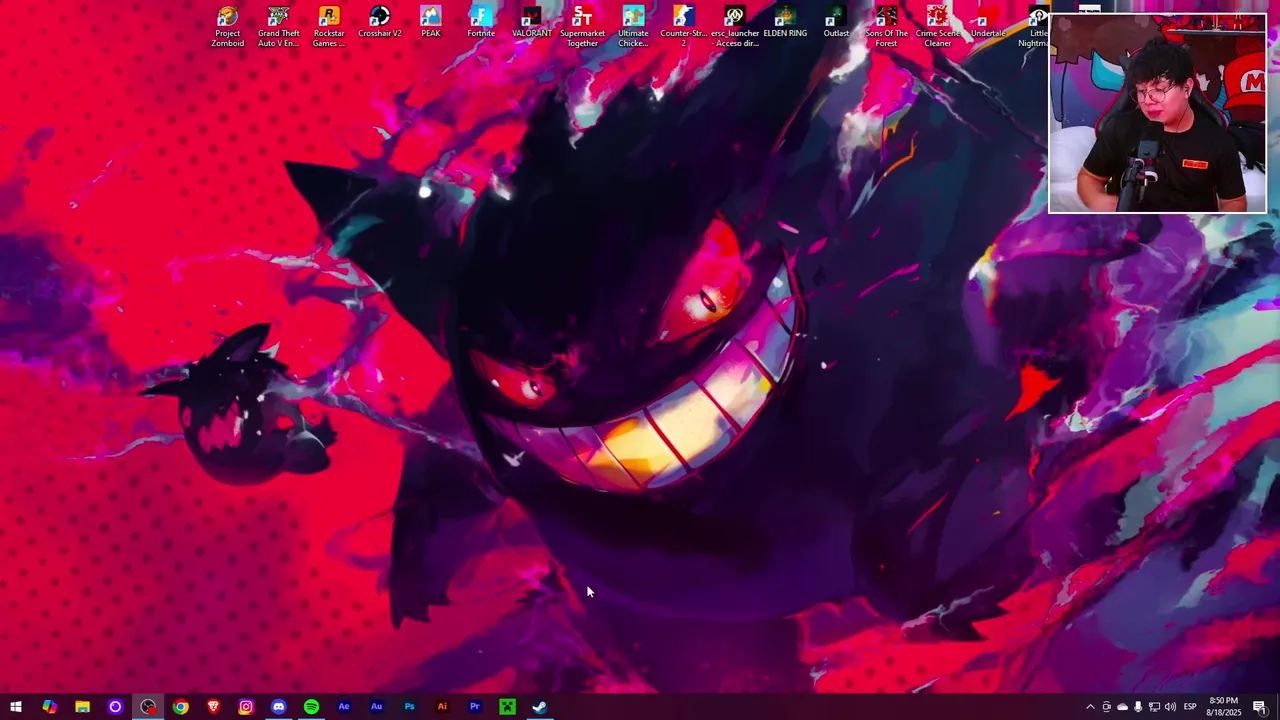This screenshot has height=720, width=1280.
Task: Open Copilot from the taskbar
Action: click(49, 707)
